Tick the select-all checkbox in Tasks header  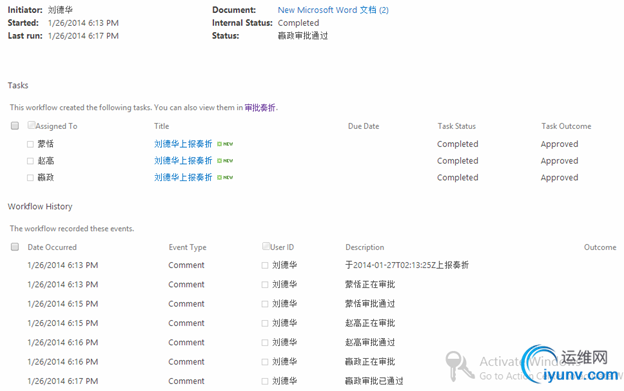pos(15,126)
